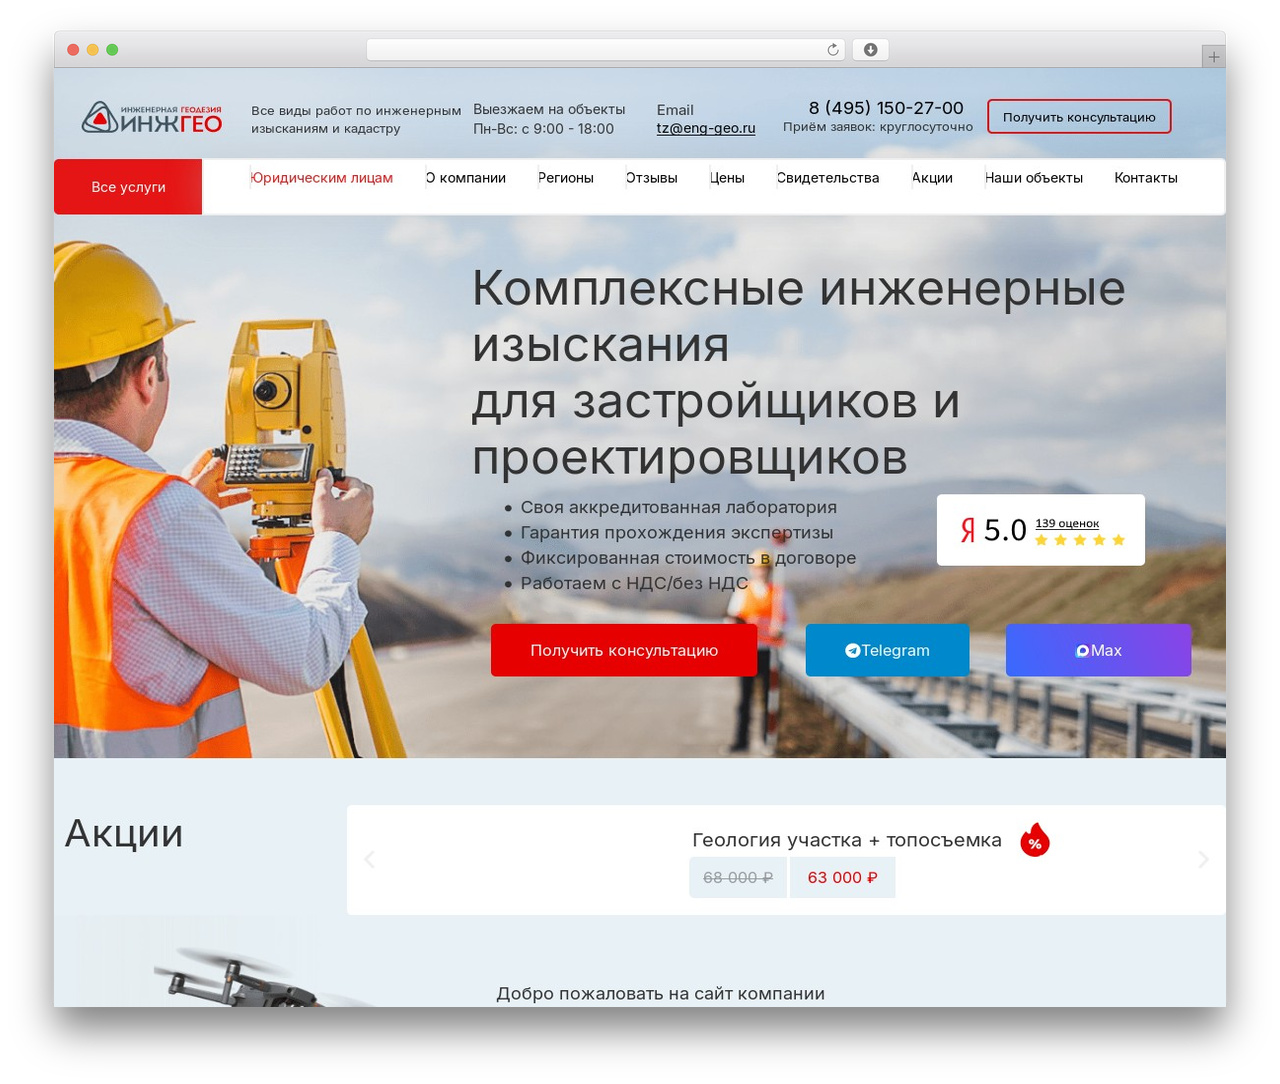Reload the page using the refresh icon
The image size is (1280, 1084).
pyautogui.click(x=833, y=50)
